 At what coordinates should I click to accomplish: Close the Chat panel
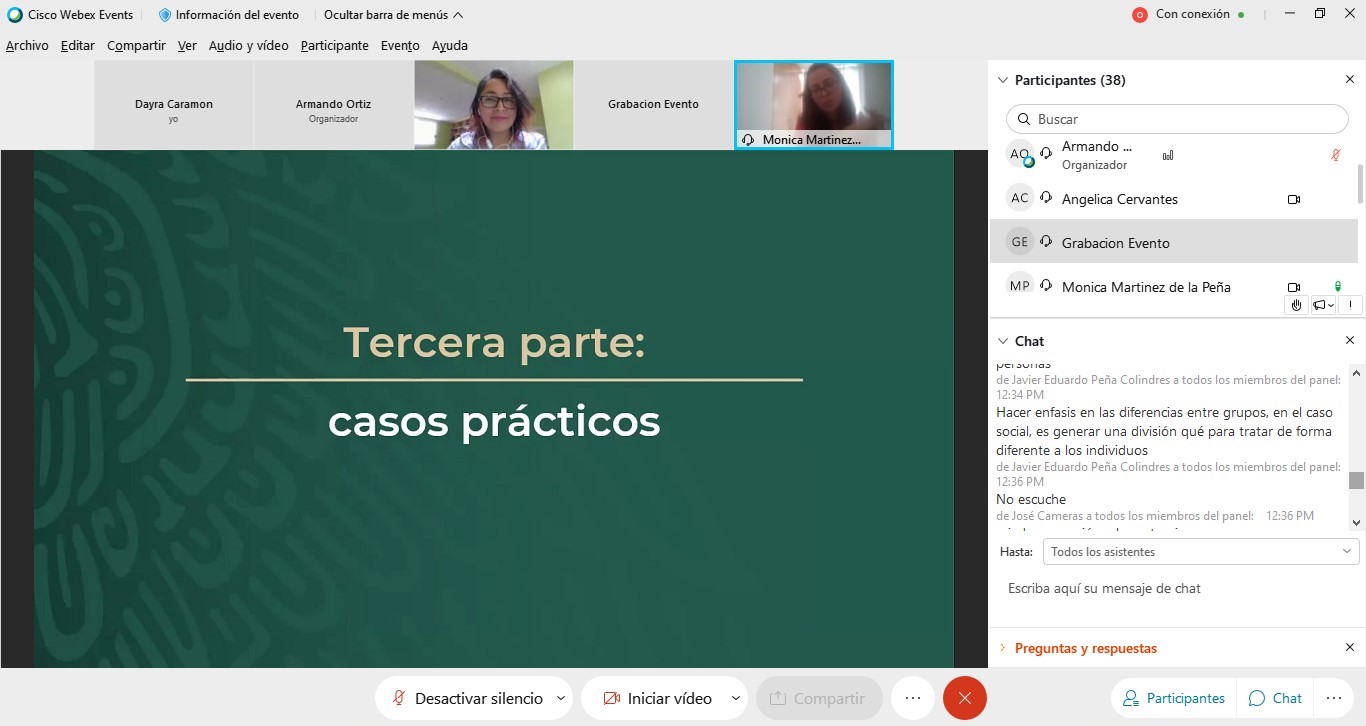point(1349,341)
